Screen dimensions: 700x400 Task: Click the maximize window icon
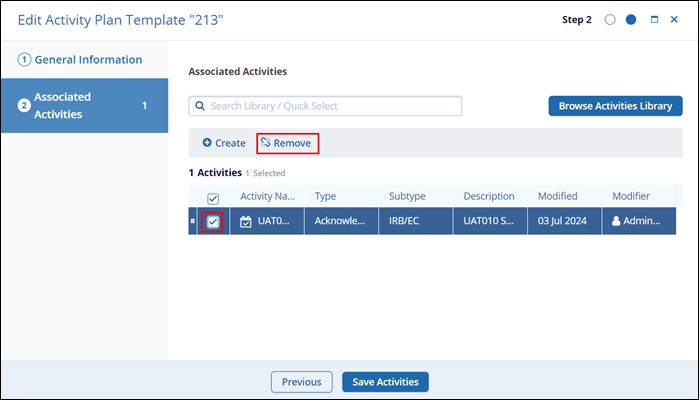(x=654, y=19)
